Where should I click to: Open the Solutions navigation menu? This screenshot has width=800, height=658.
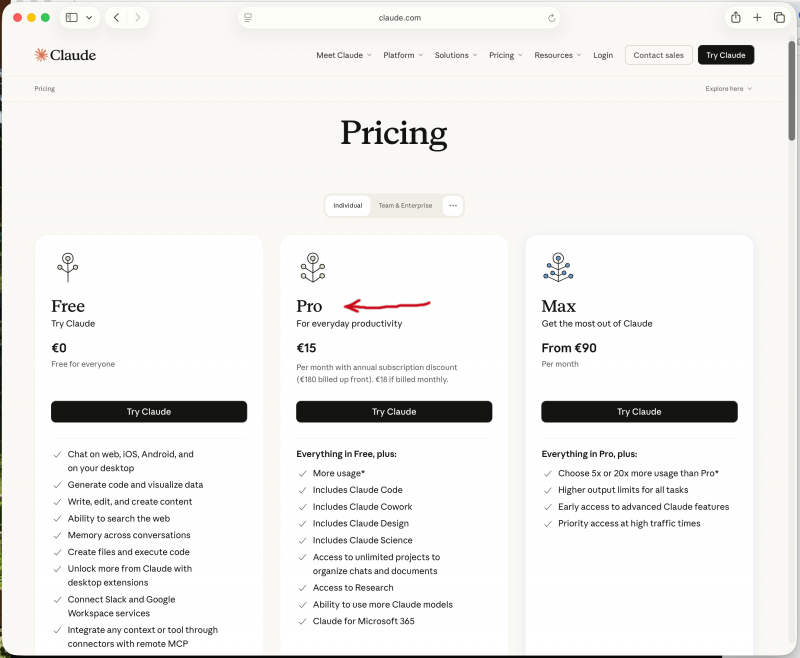pyautogui.click(x=456, y=55)
